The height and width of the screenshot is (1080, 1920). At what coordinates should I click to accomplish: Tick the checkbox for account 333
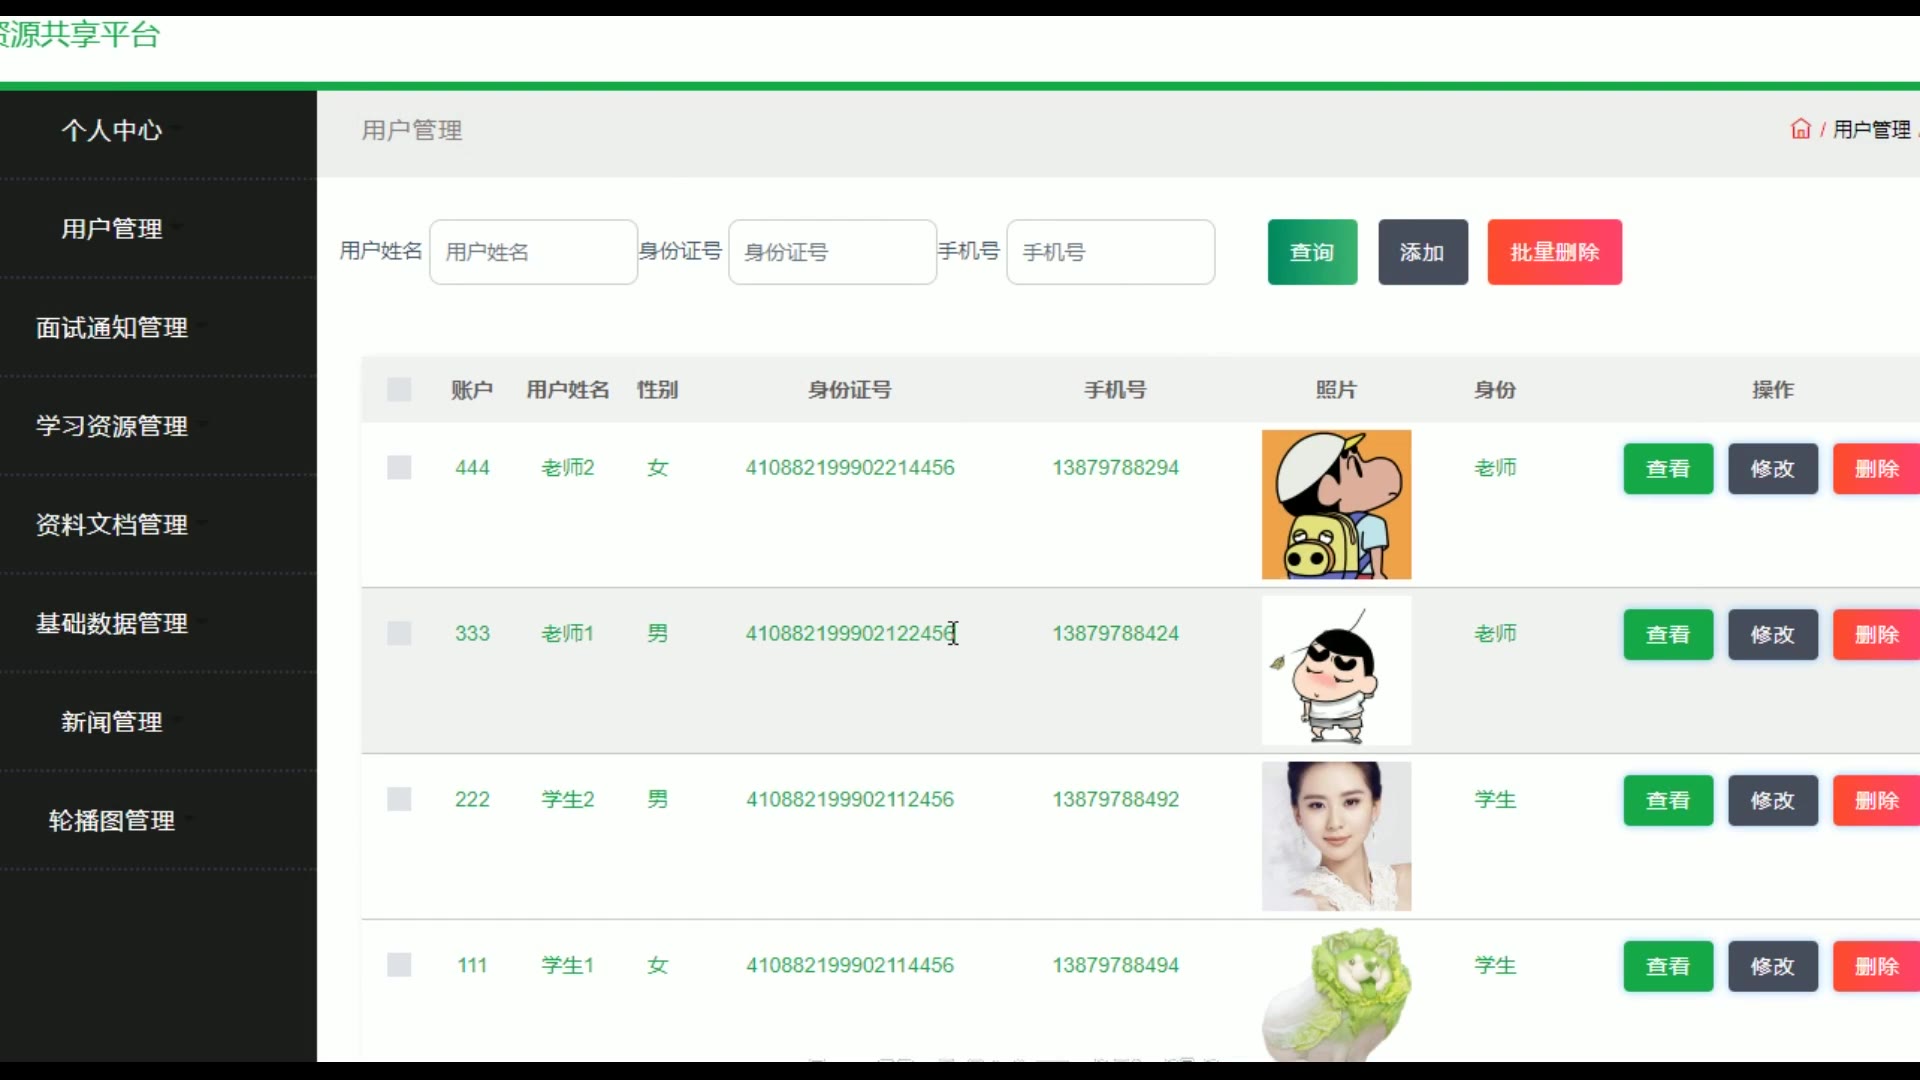click(399, 634)
